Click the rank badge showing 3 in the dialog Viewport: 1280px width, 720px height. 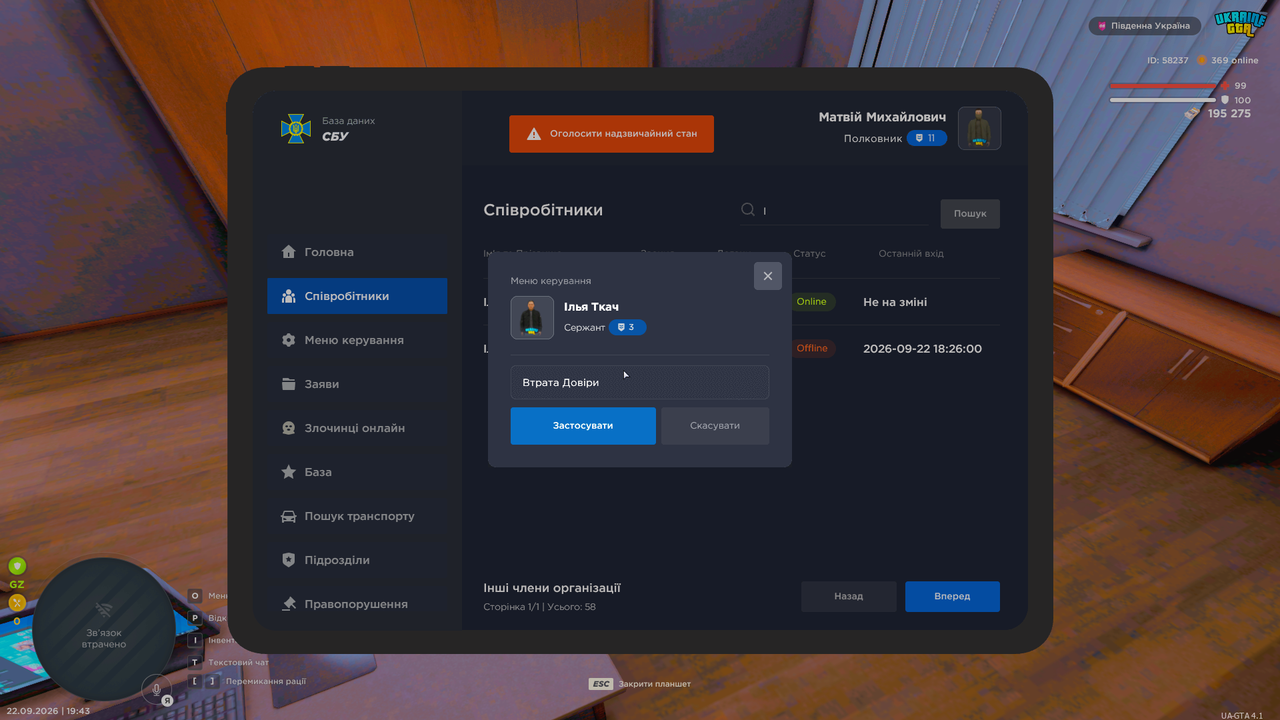coord(627,327)
